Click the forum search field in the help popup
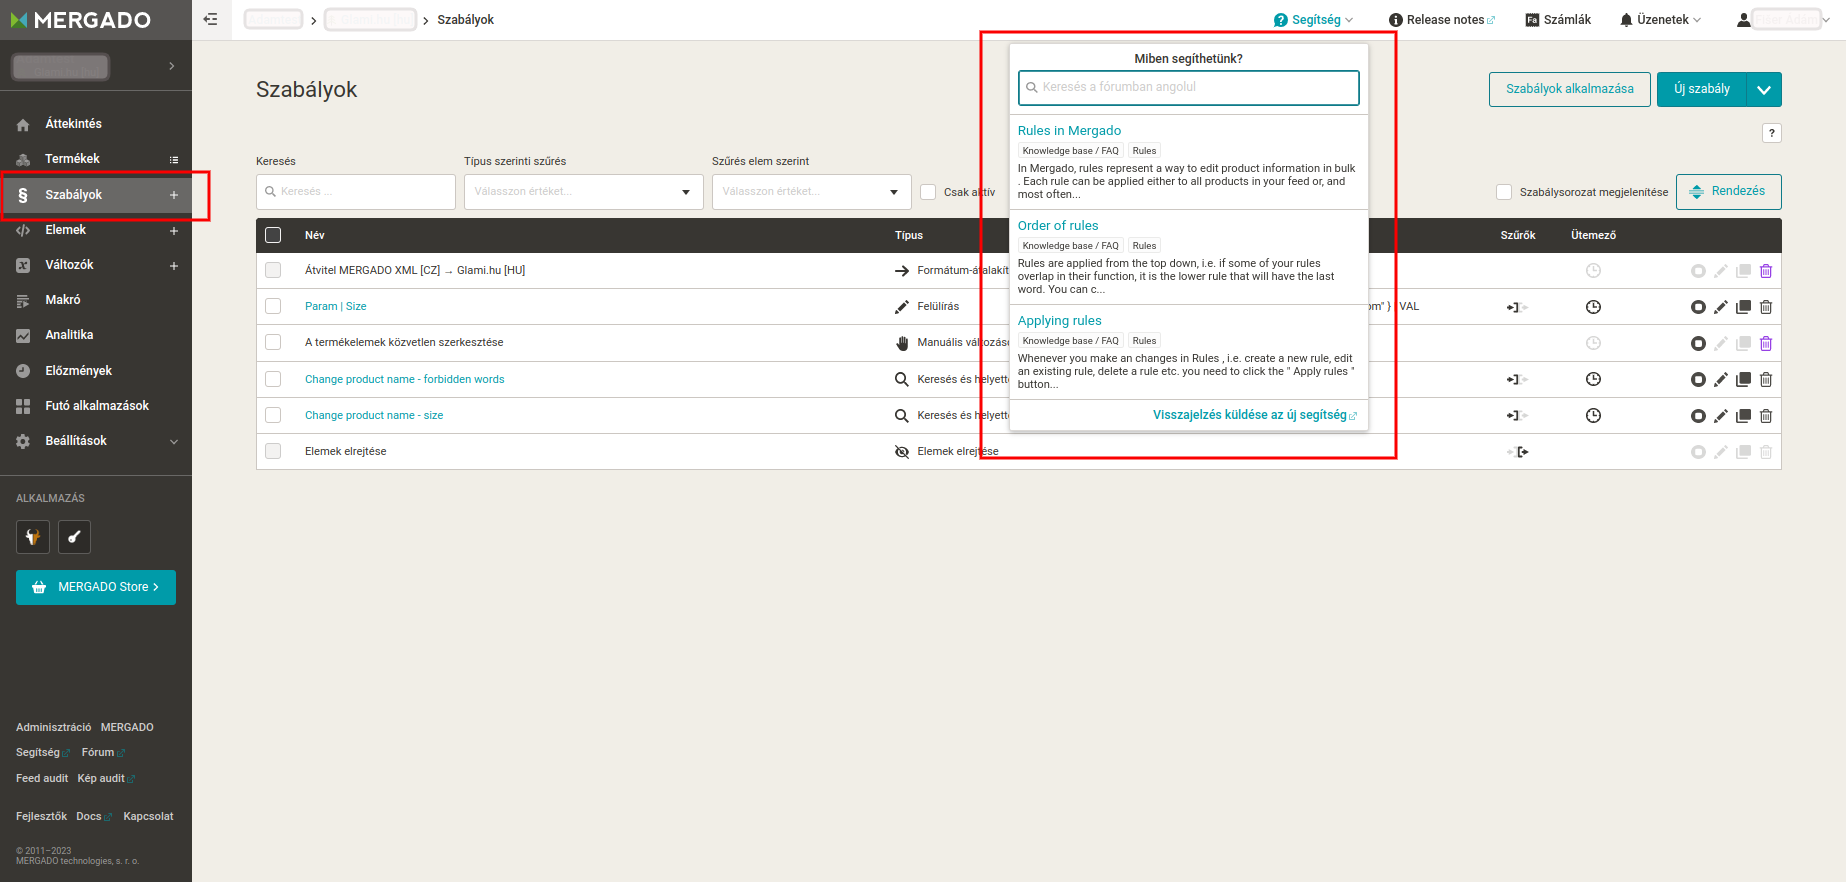Image resolution: width=1846 pixels, height=882 pixels. (1190, 88)
